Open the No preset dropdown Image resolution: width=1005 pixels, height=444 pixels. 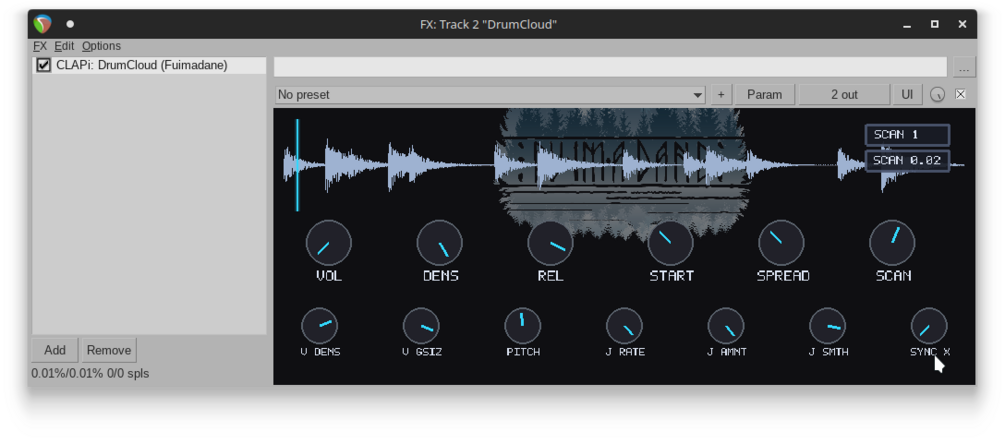click(490, 95)
